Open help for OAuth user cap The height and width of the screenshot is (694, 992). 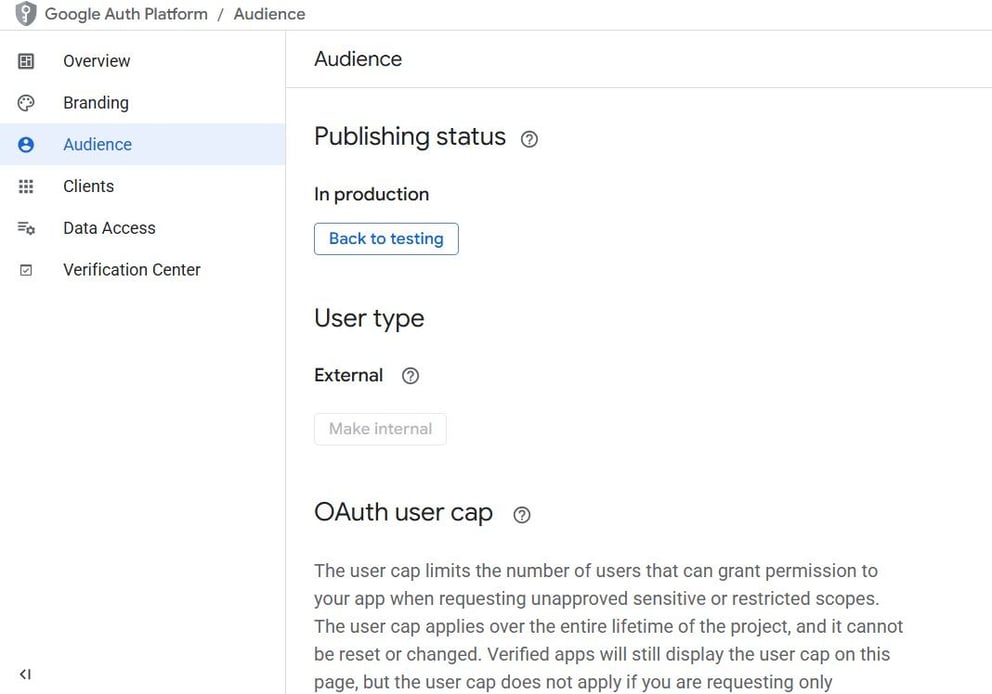pos(521,515)
